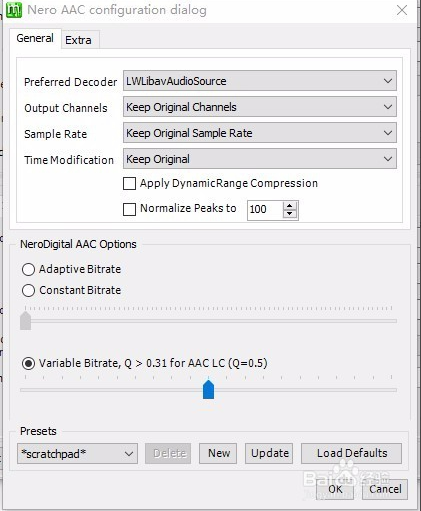Viewport: 421px width, 511px height.
Task: Choose the Constant Bitrate radio option
Action: (28, 290)
